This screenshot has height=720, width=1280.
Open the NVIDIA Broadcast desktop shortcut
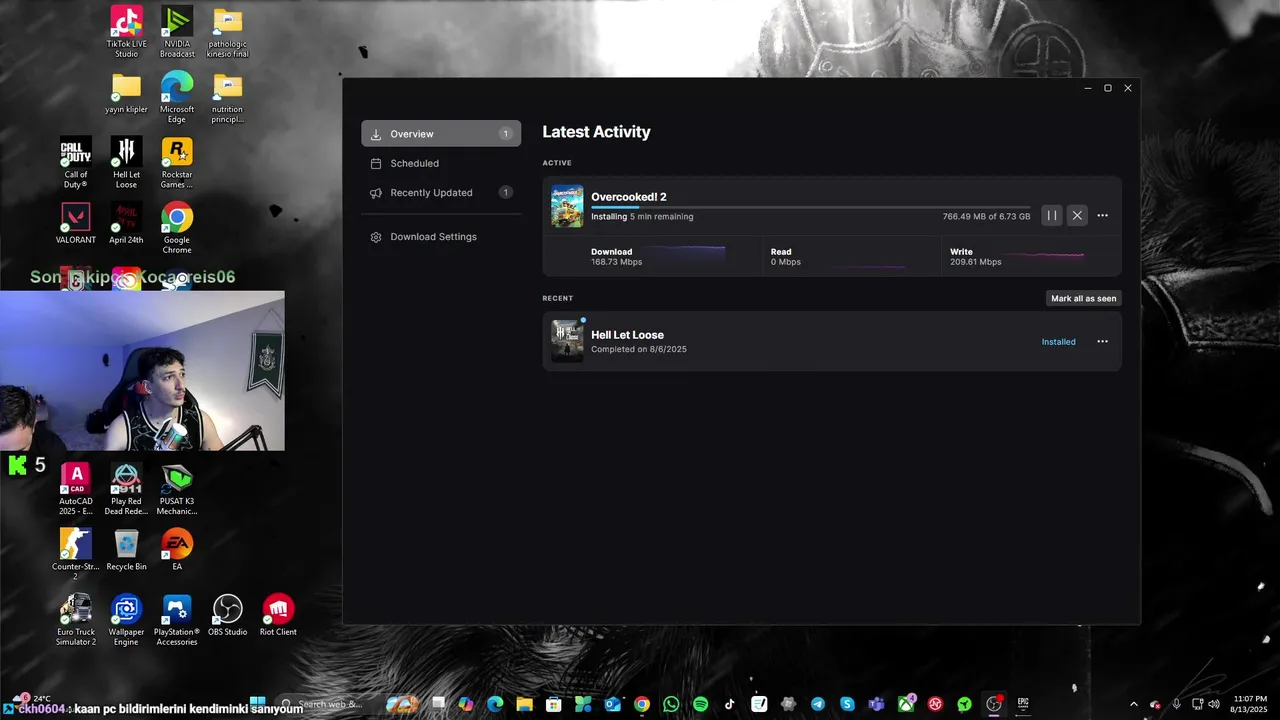(x=177, y=32)
